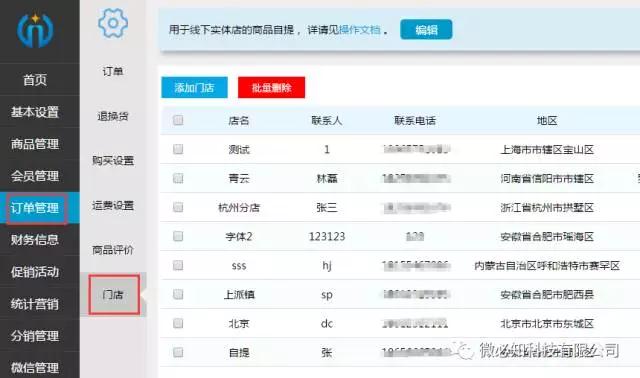
Task: Select 退换货 submenu item
Action: [x=113, y=116]
